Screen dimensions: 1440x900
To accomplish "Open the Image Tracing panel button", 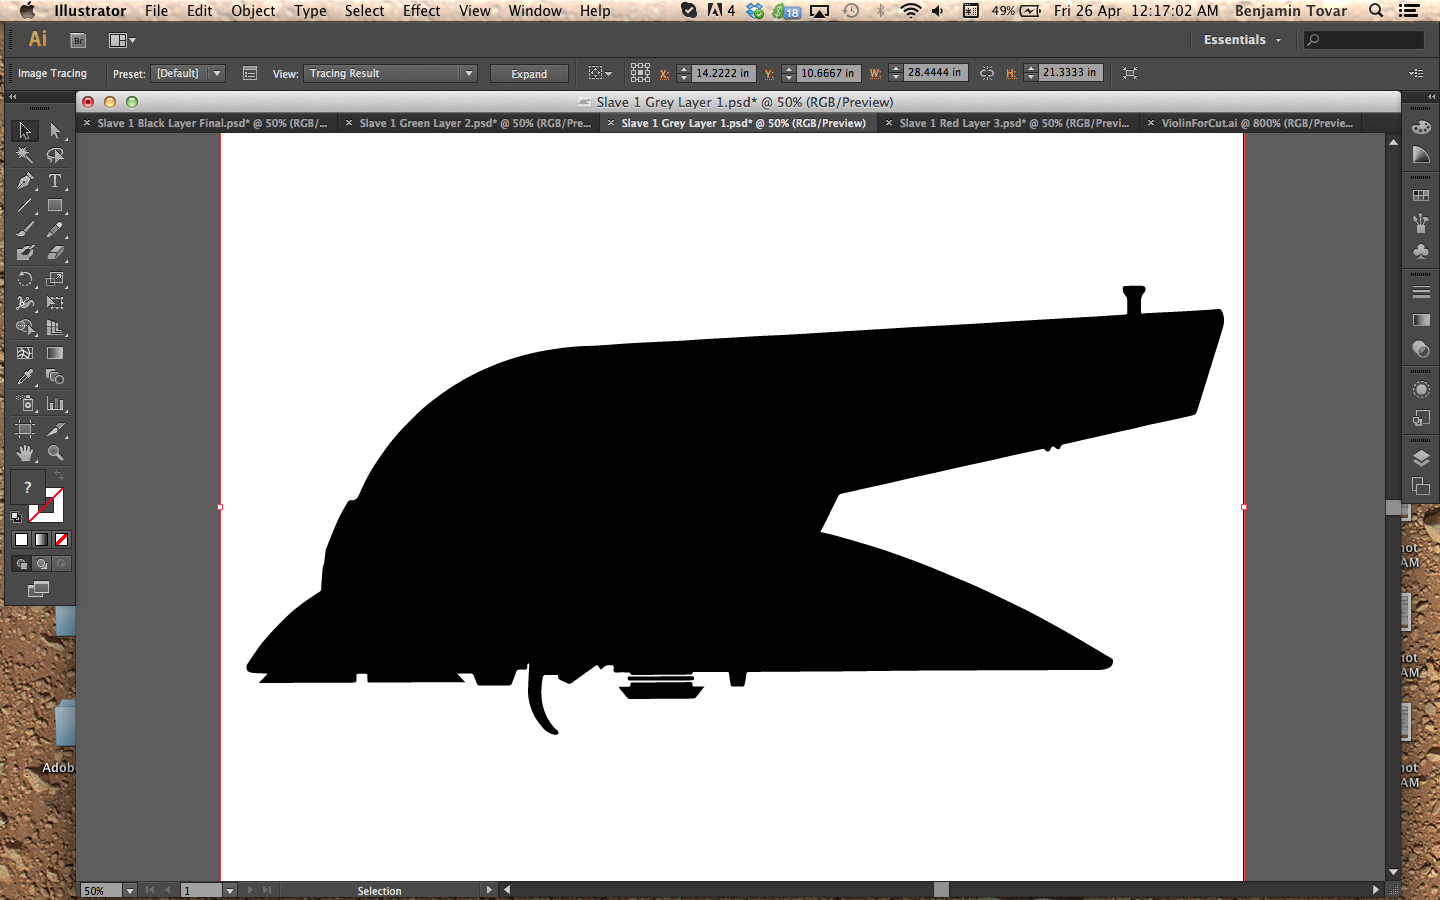I will (x=250, y=73).
